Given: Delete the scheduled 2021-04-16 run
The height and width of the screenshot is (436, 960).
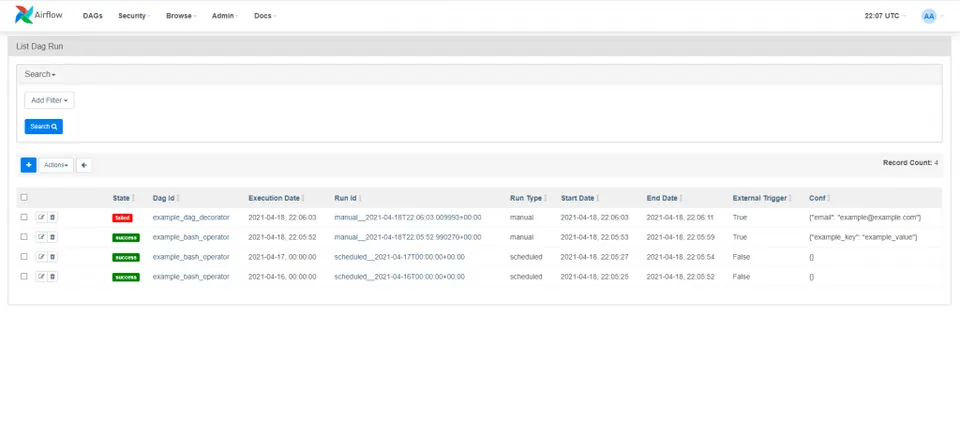Looking at the screenshot, I should (52, 276).
